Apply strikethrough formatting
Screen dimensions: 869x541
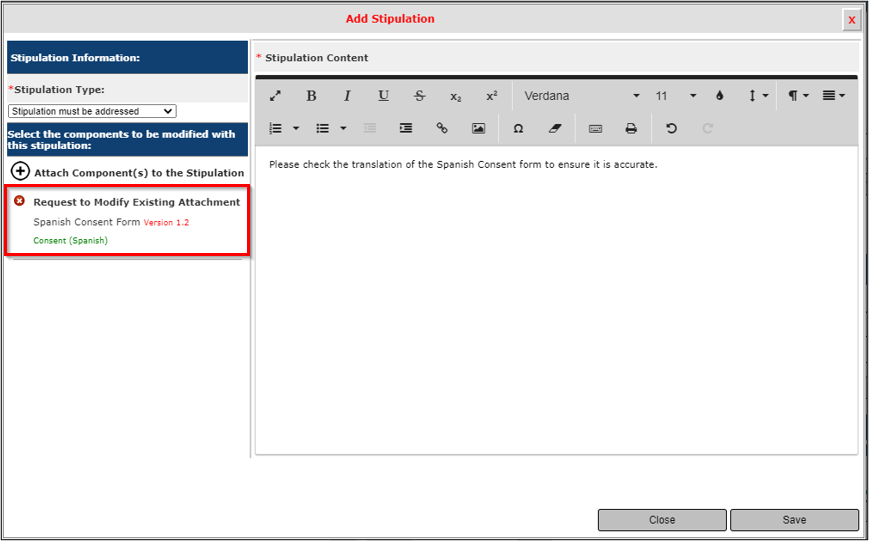[420, 96]
